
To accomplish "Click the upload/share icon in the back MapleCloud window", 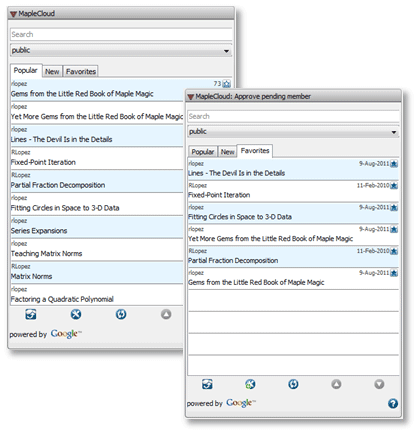I will pos(31,314).
